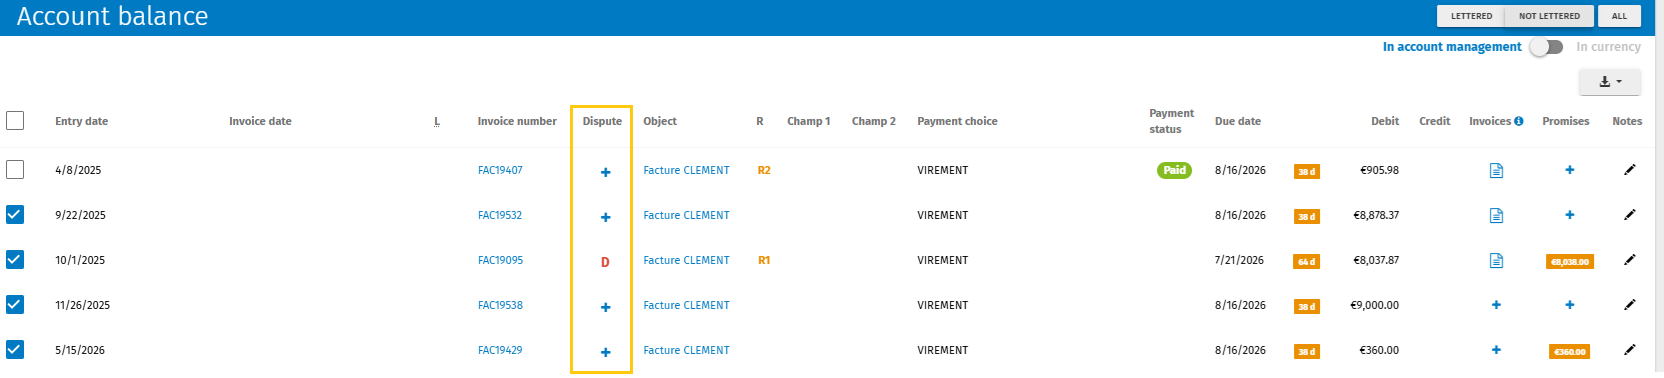Add dispute on FAC19532 row
The image size is (1664, 378).
605,217
